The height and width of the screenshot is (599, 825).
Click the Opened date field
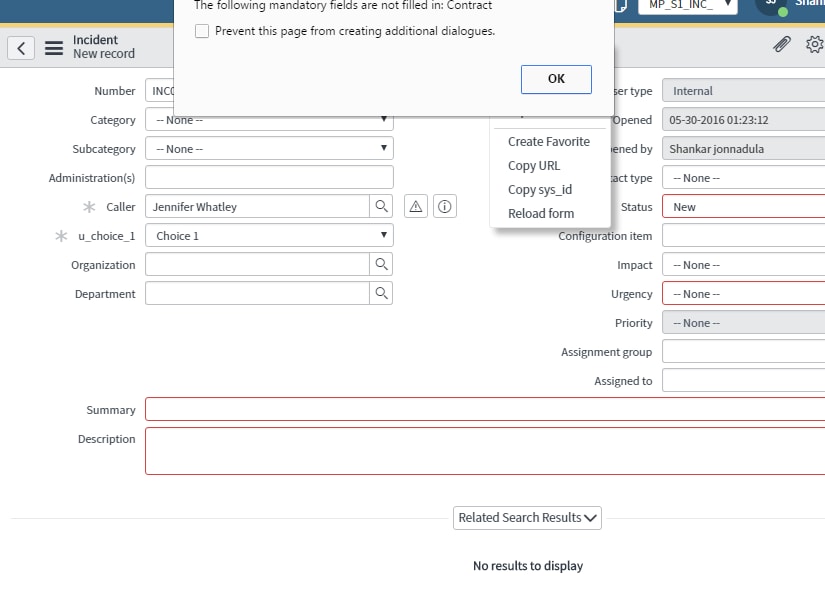(x=743, y=119)
